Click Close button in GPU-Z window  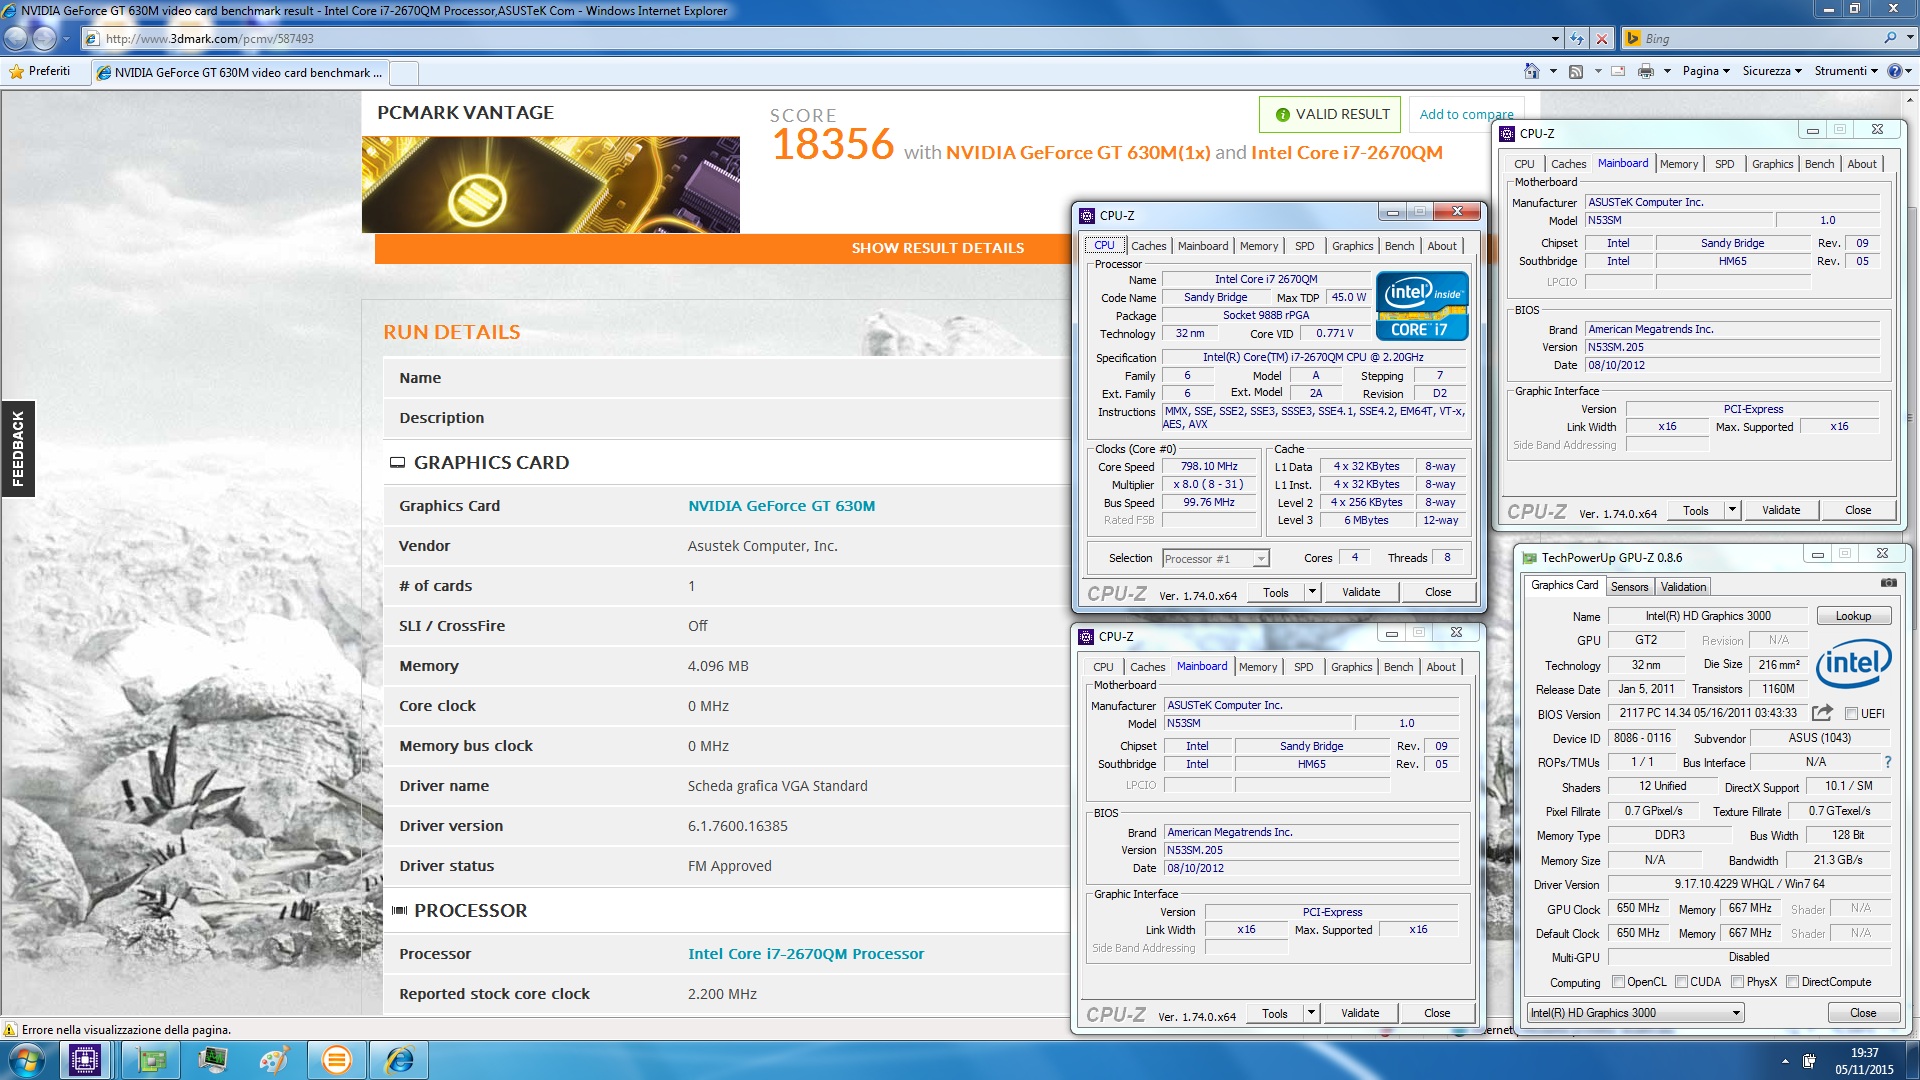pos(1862,1013)
